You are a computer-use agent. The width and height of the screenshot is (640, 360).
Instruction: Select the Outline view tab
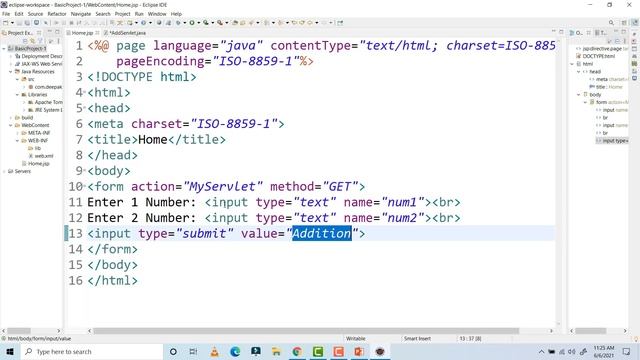coord(578,33)
